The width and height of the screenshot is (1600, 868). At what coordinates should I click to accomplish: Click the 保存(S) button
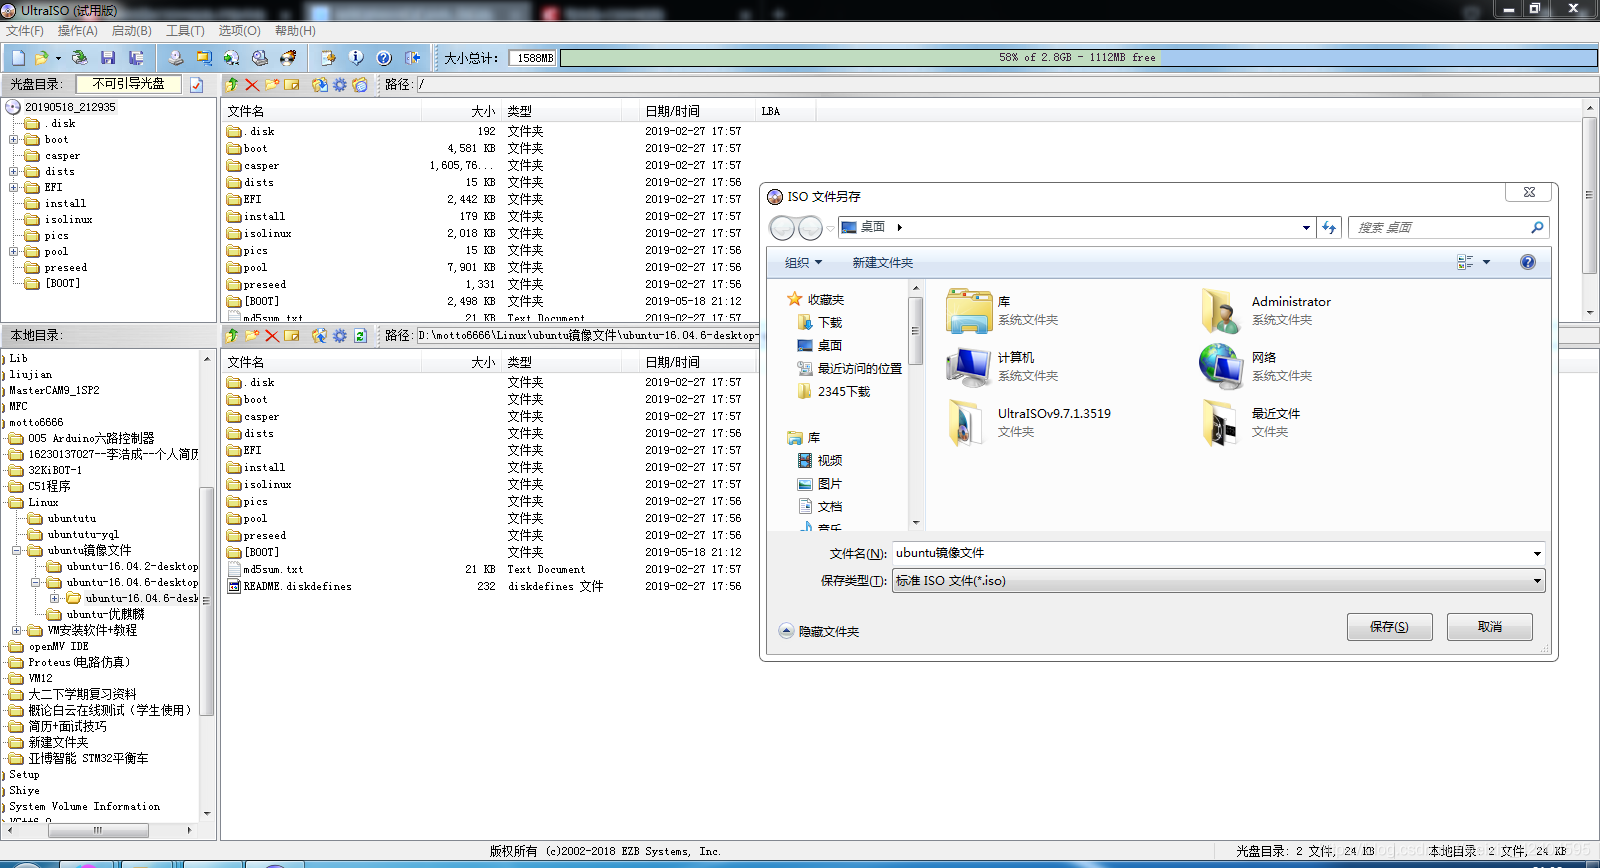click(1389, 627)
